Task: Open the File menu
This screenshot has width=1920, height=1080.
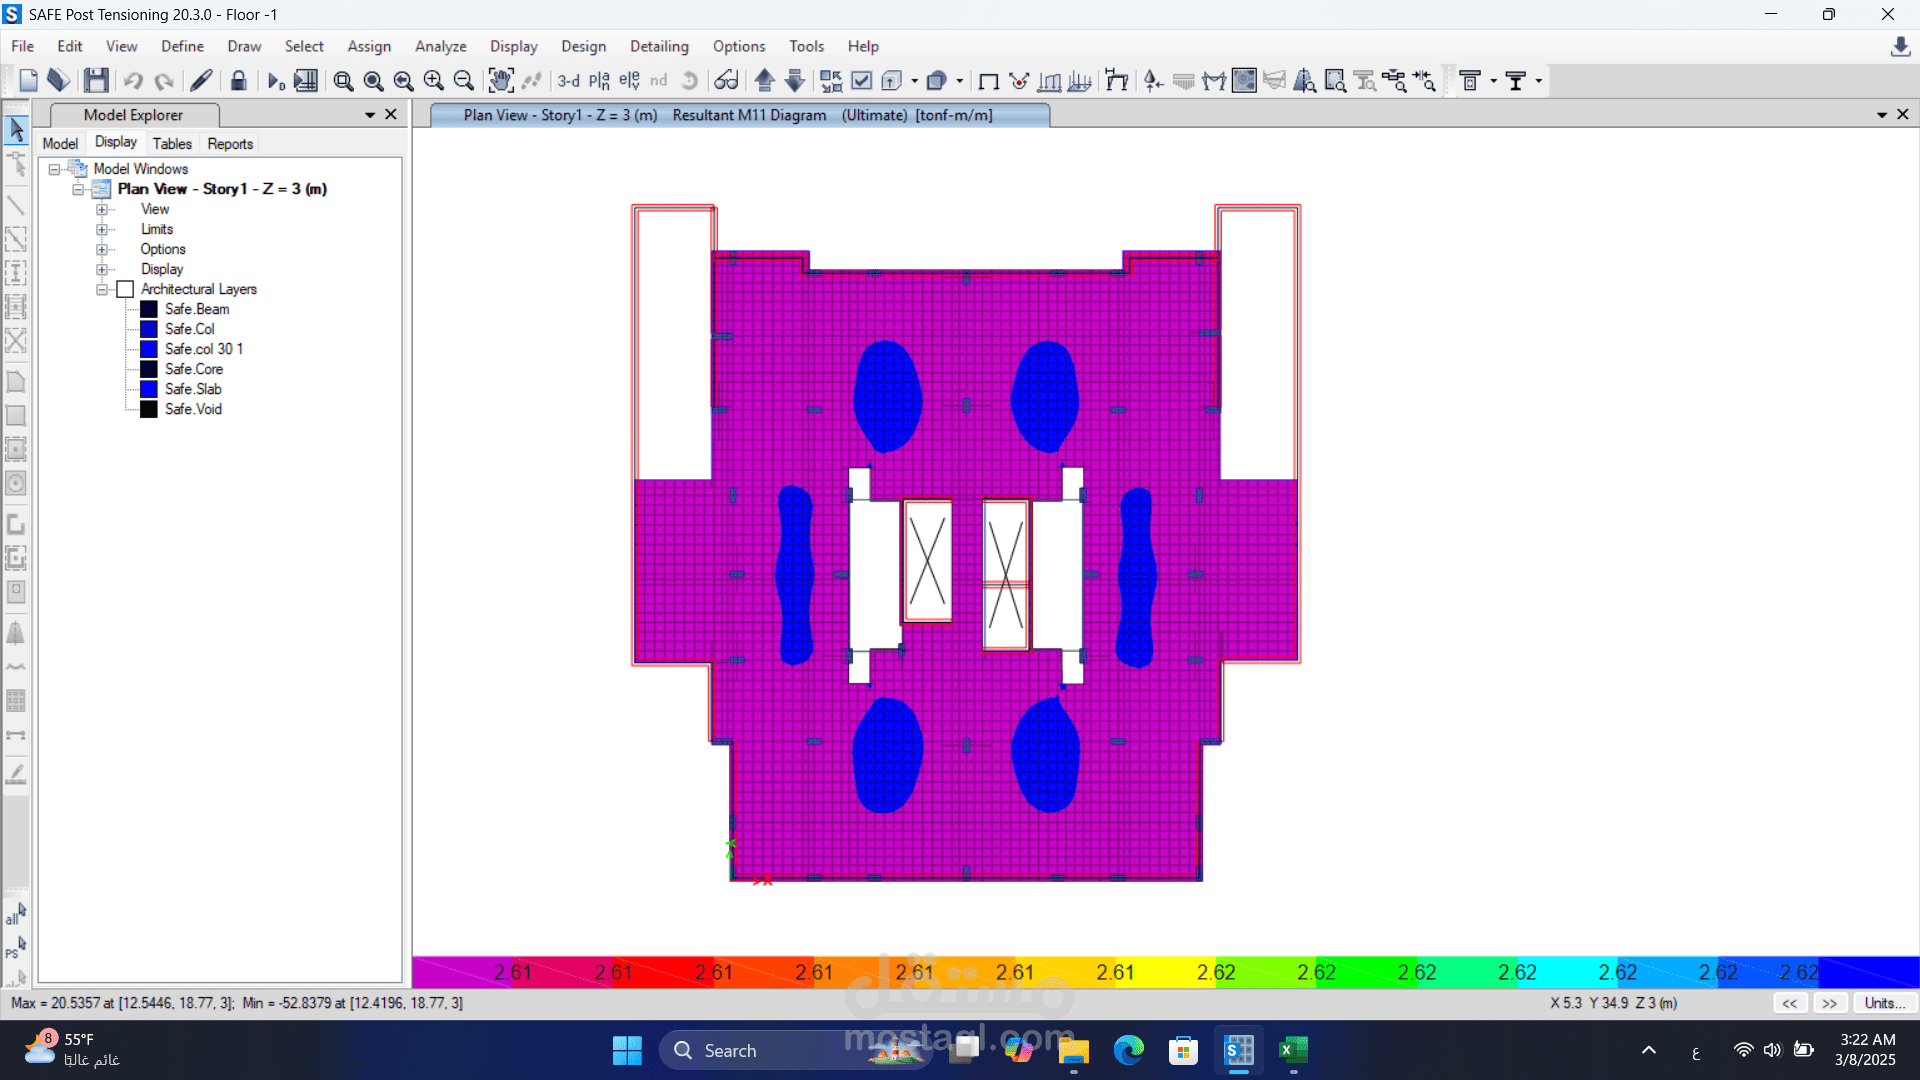Action: tap(22, 46)
